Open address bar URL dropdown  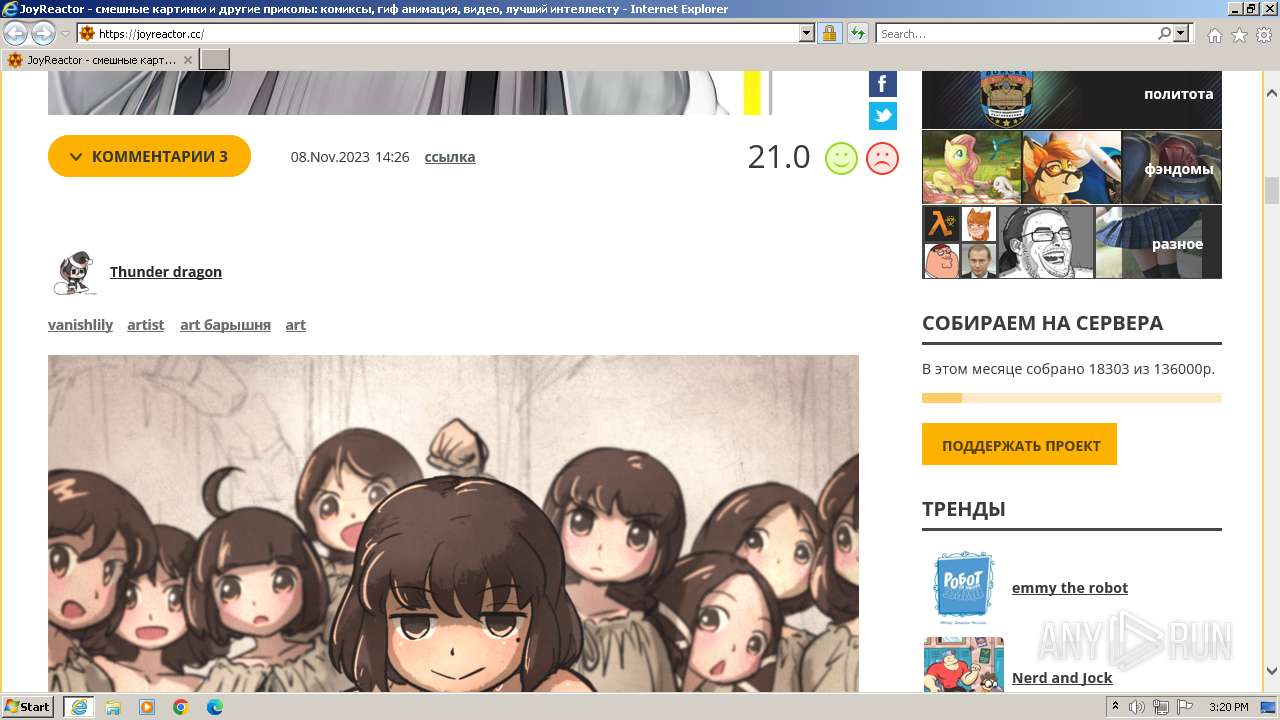[x=807, y=33]
